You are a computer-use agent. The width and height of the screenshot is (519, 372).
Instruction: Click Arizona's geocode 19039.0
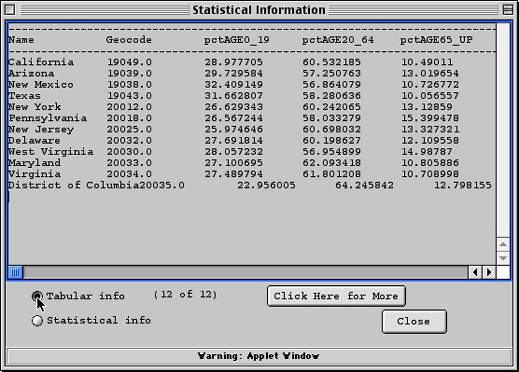point(129,73)
